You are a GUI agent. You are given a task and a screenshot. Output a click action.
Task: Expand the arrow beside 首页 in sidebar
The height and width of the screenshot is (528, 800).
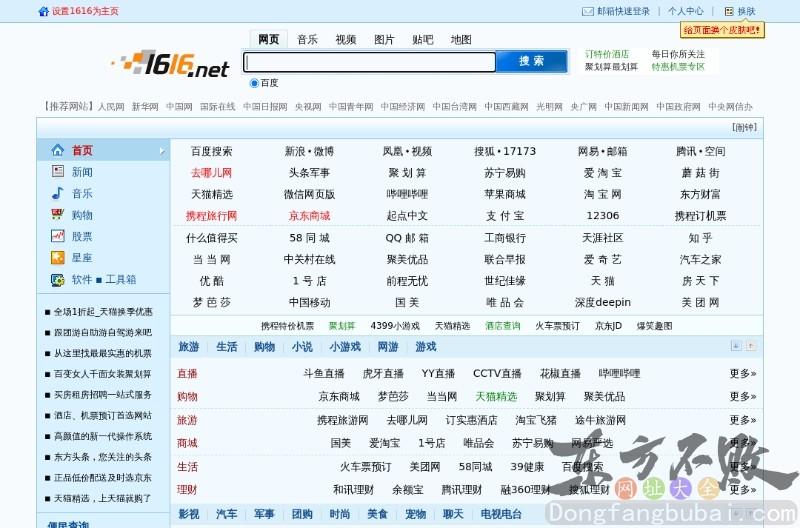click(x=162, y=150)
